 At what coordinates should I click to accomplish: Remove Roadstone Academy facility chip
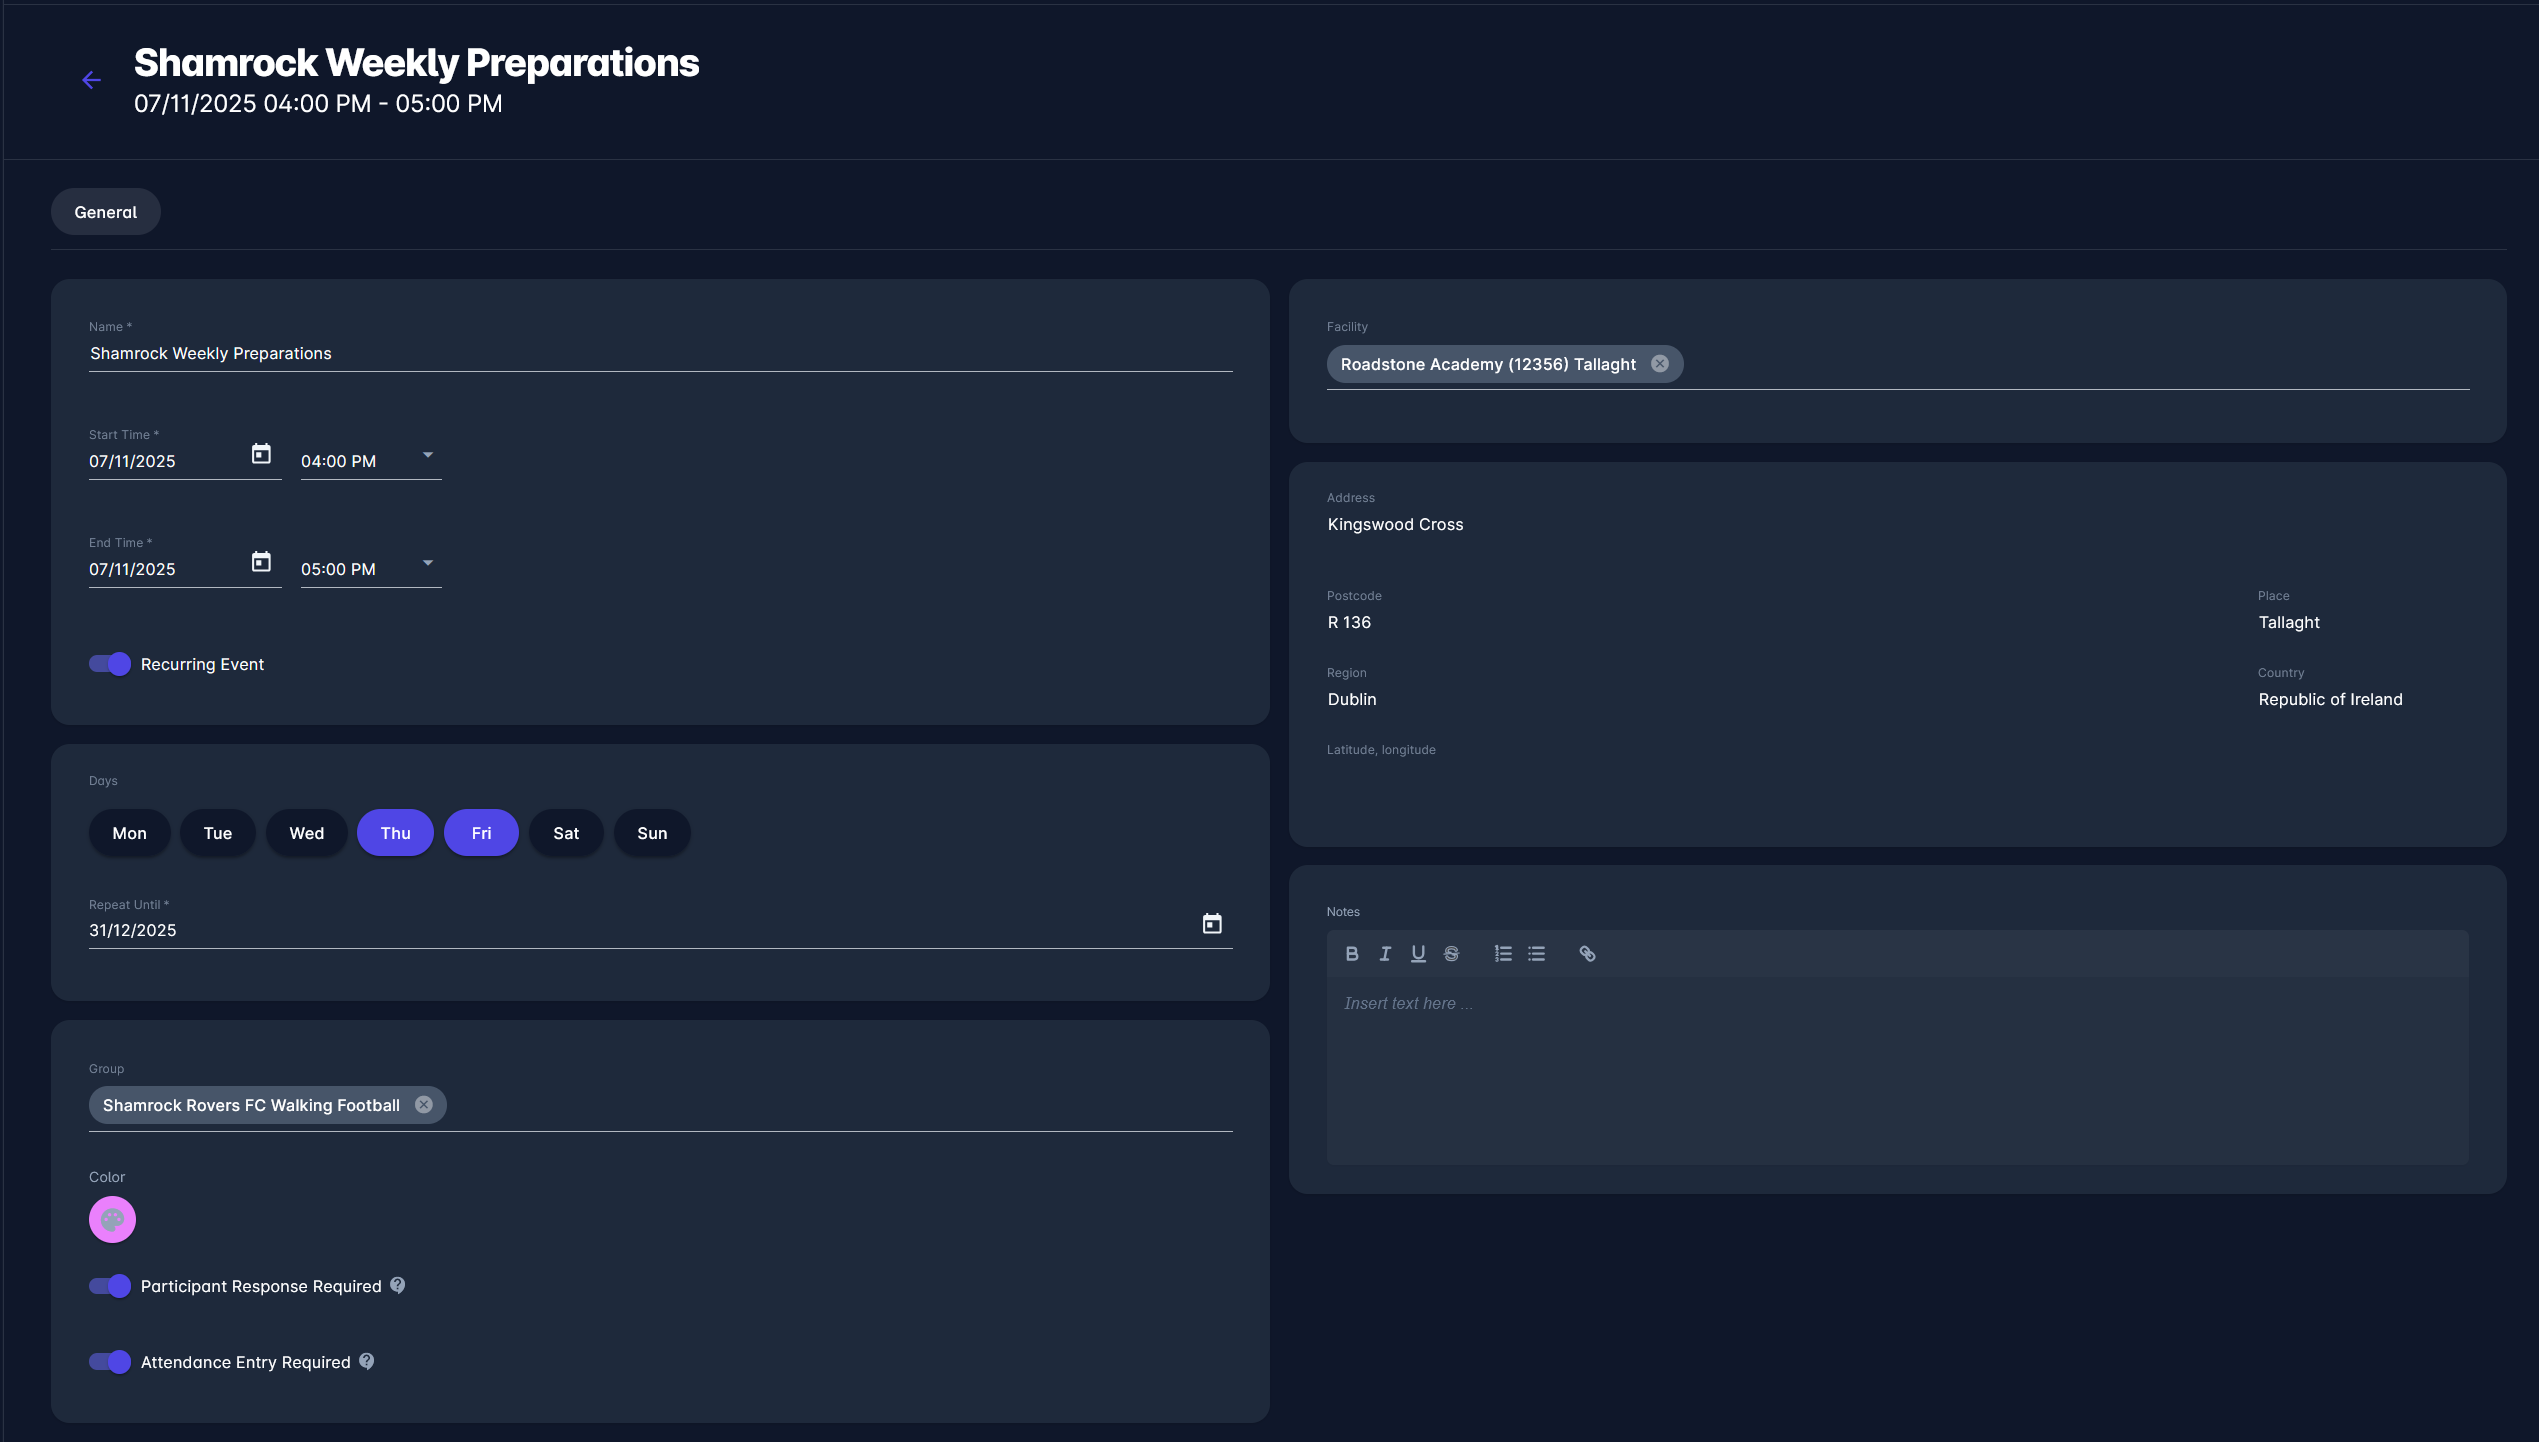[x=1660, y=364]
